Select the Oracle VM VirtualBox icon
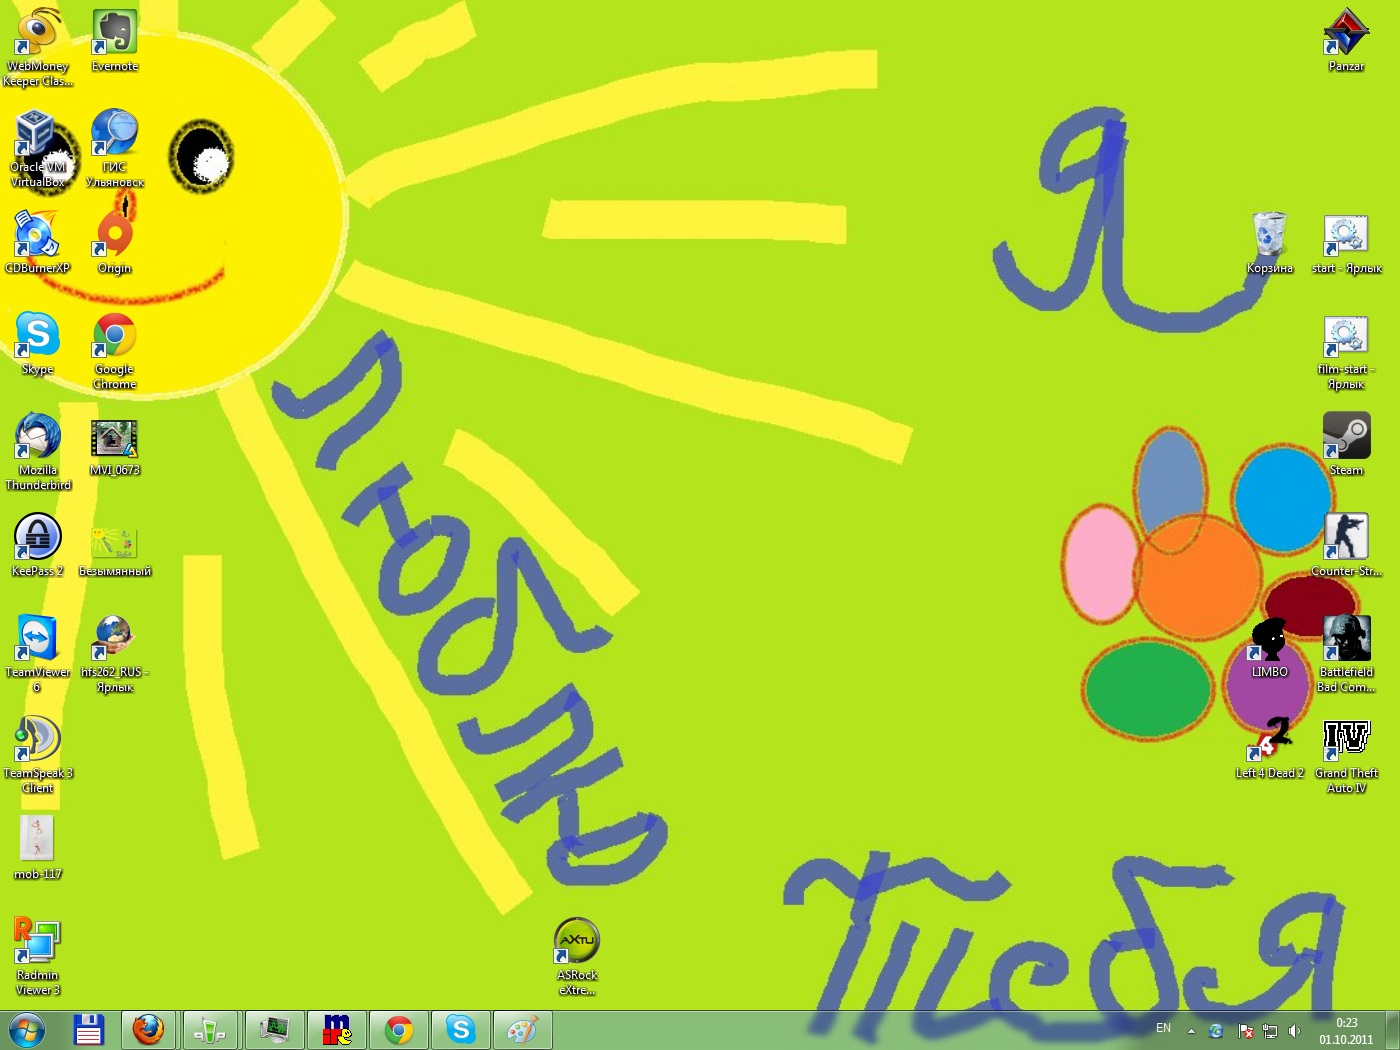The width and height of the screenshot is (1400, 1050). pyautogui.click(x=38, y=149)
